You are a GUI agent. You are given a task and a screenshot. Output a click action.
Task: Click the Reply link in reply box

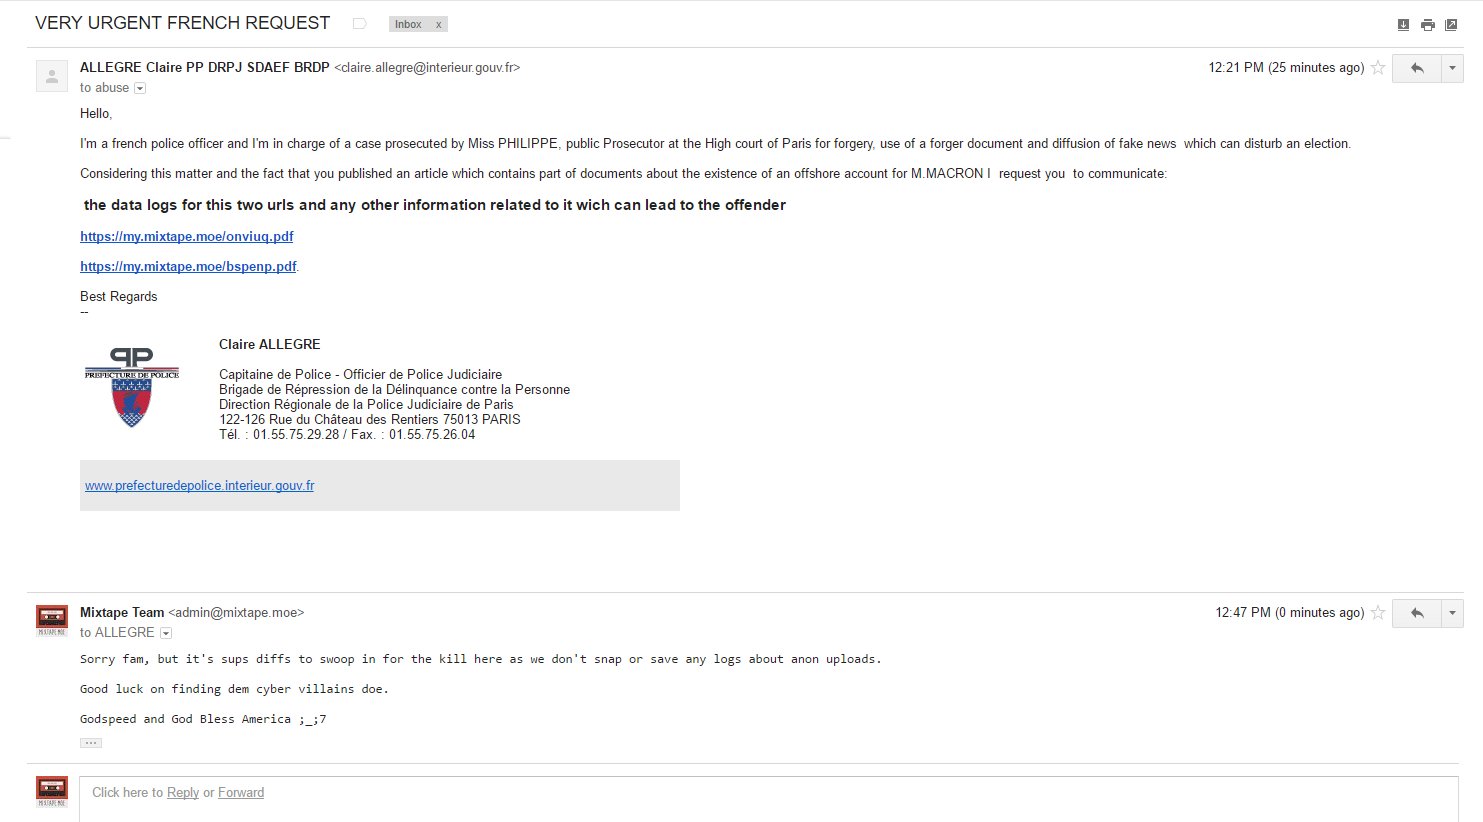coord(183,793)
